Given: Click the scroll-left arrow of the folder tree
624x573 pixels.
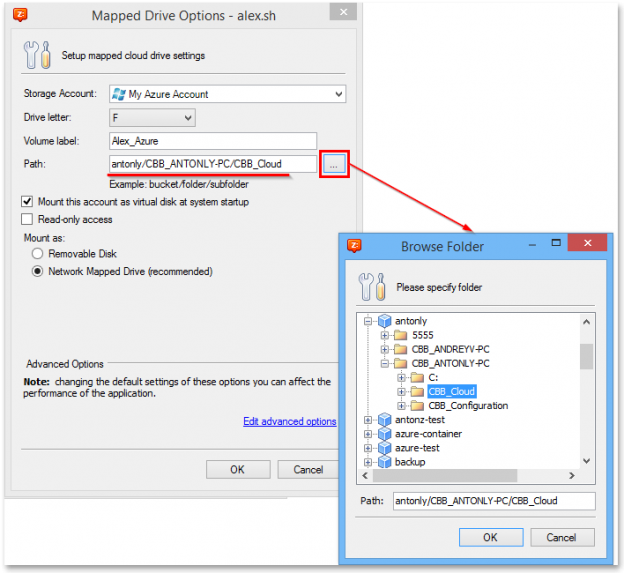Looking at the screenshot, I should 365,475.
